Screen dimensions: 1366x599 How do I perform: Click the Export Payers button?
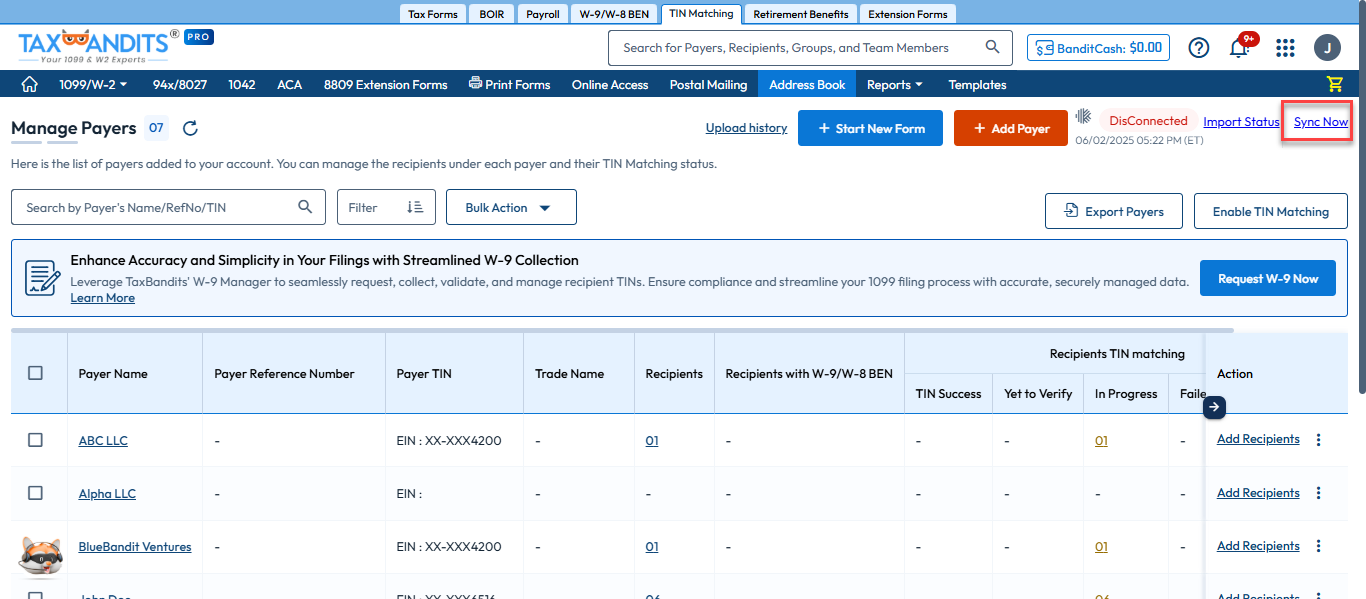point(1114,211)
